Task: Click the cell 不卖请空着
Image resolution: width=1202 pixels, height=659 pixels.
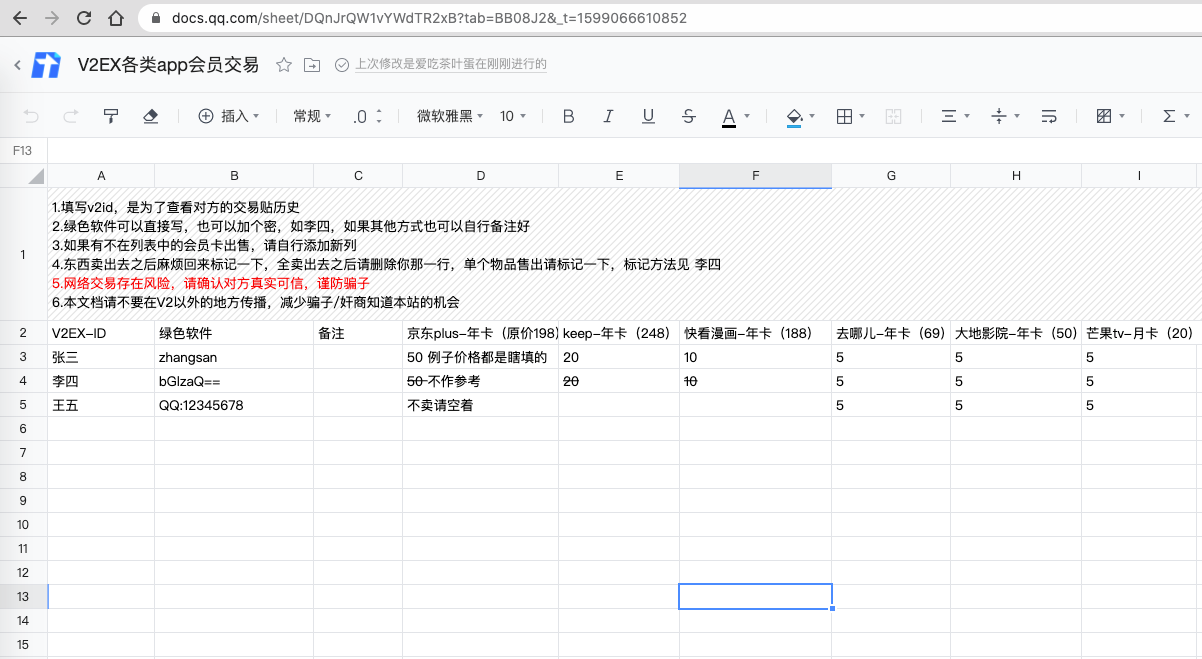Action: (x=480, y=405)
